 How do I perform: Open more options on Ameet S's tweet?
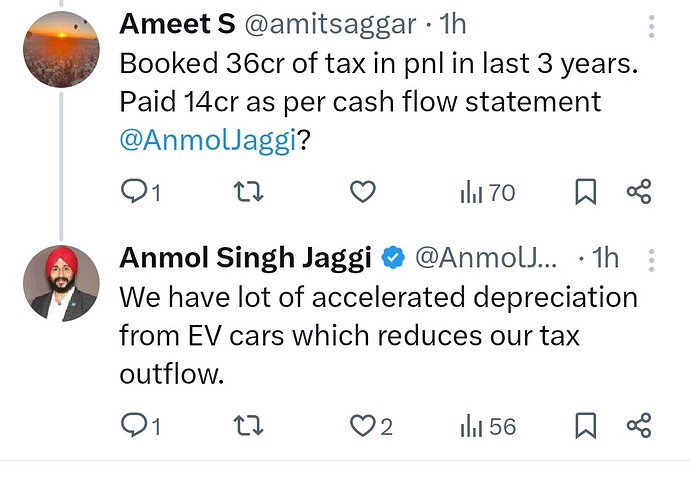click(x=651, y=28)
